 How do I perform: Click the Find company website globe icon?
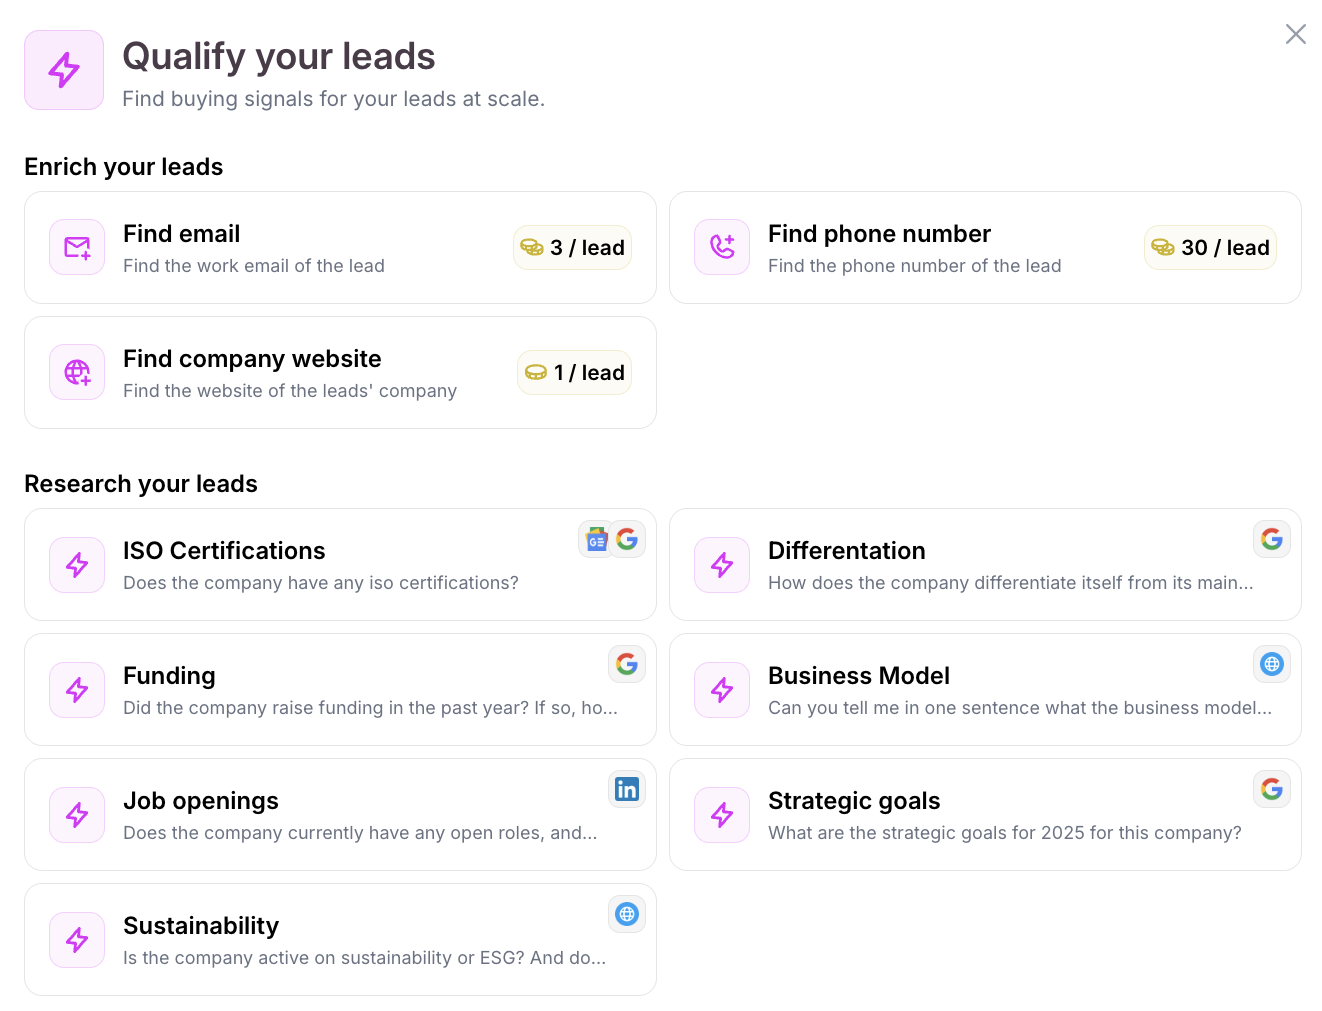point(77,372)
